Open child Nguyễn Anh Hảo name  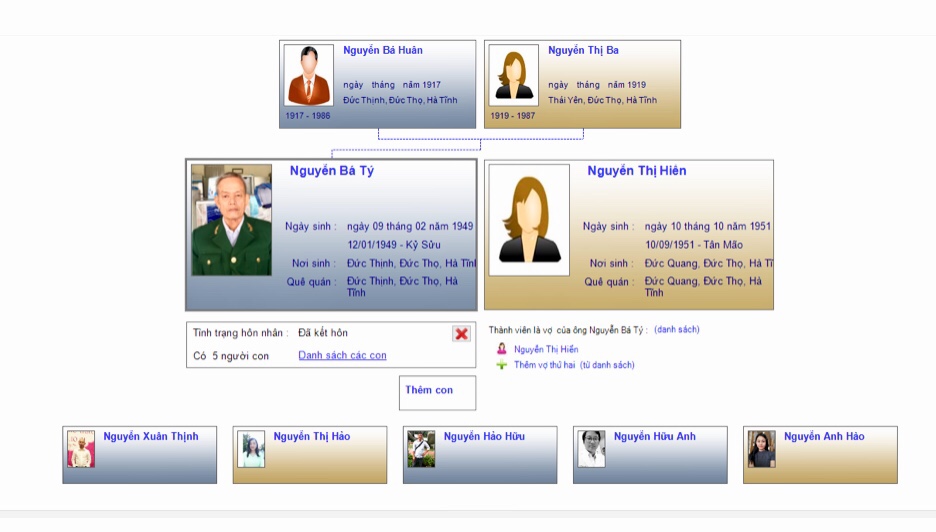pos(824,436)
